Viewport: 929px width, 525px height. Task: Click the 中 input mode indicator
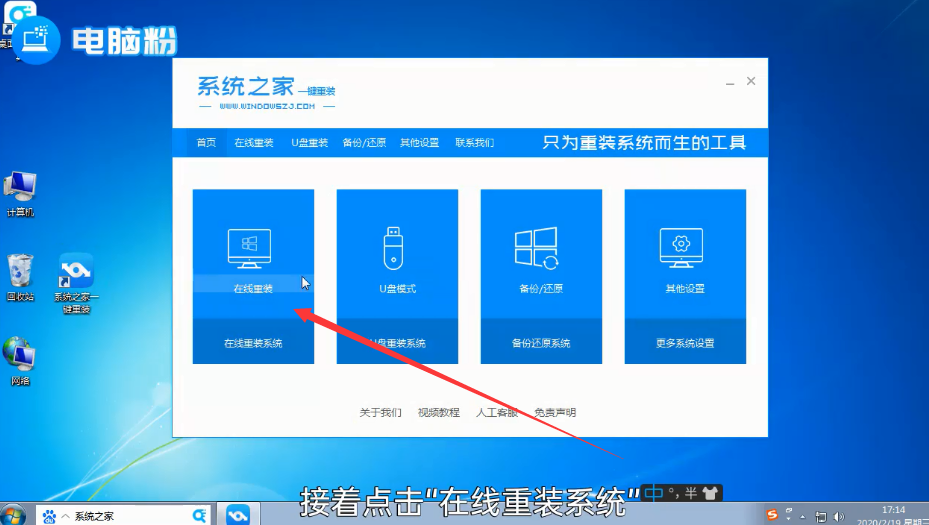click(x=653, y=492)
